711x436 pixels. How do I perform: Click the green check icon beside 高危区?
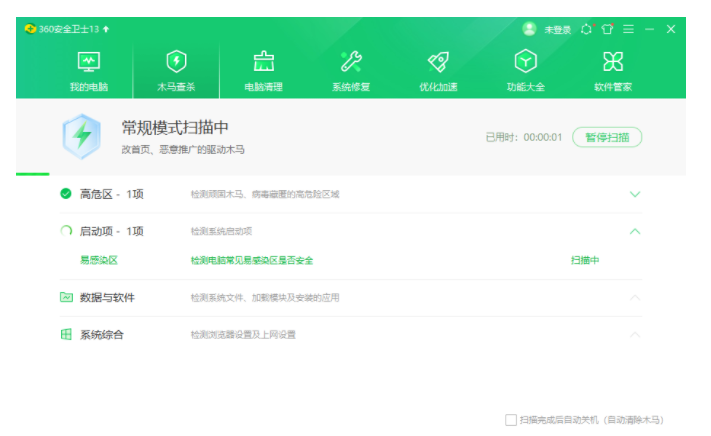click(x=66, y=194)
